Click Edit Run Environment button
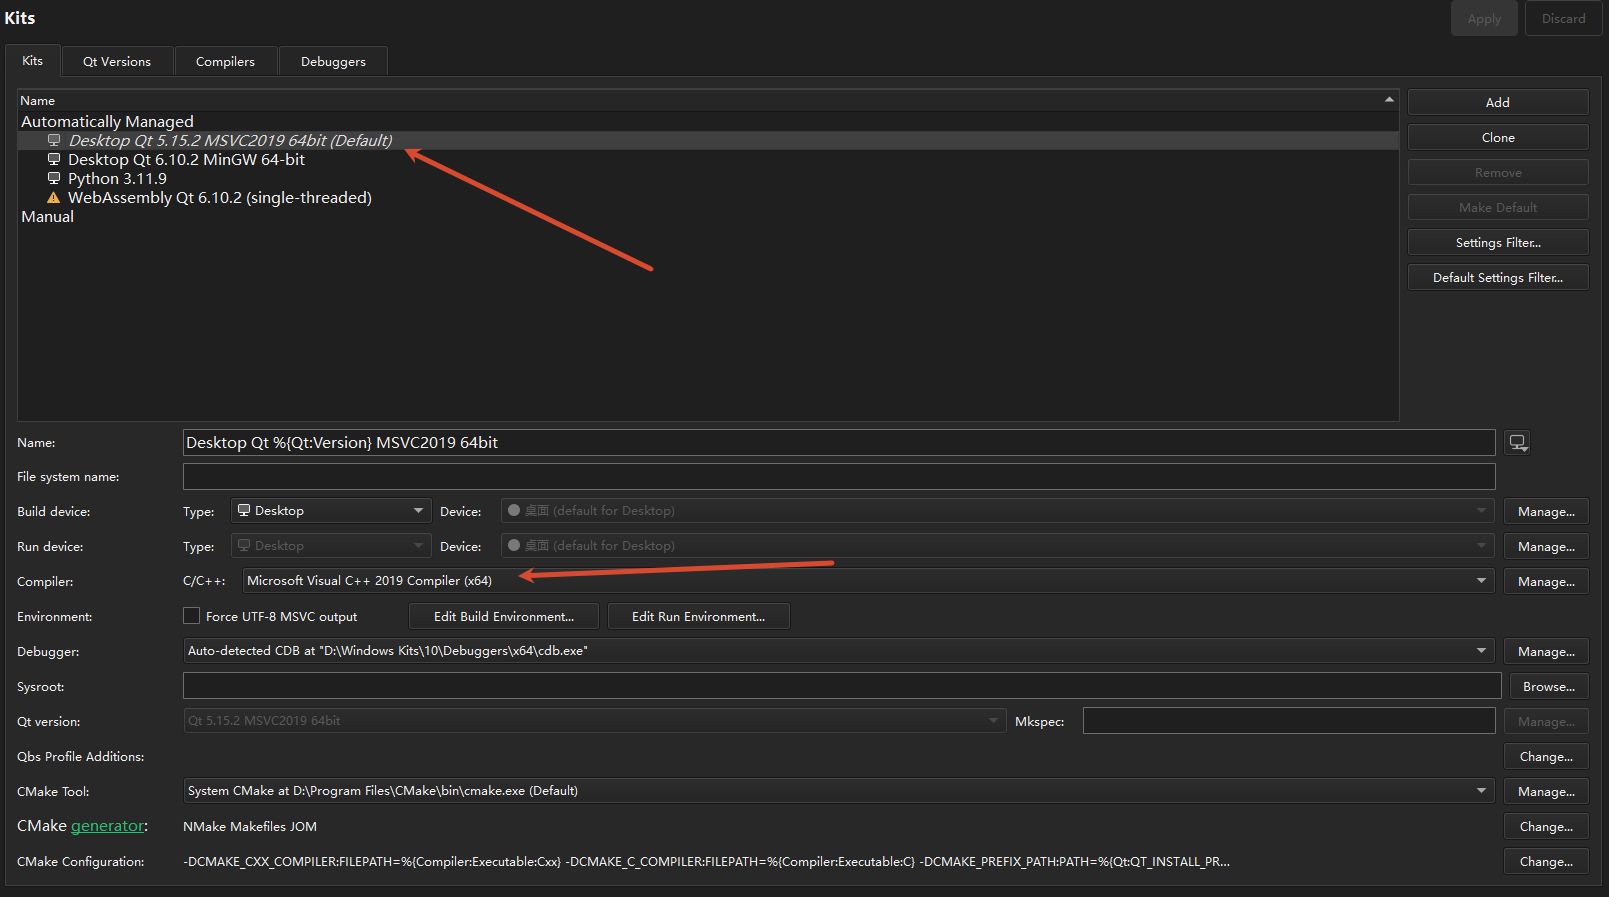Screen dimensions: 1609x897 (698, 616)
